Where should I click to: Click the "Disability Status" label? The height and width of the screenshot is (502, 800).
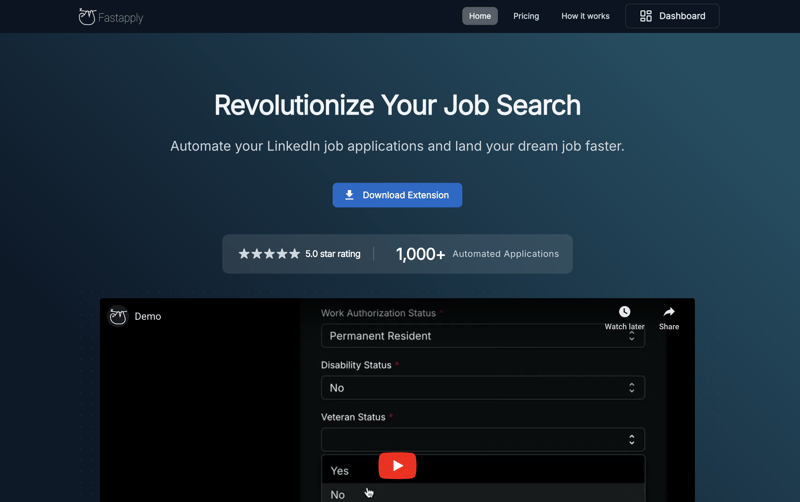click(356, 365)
